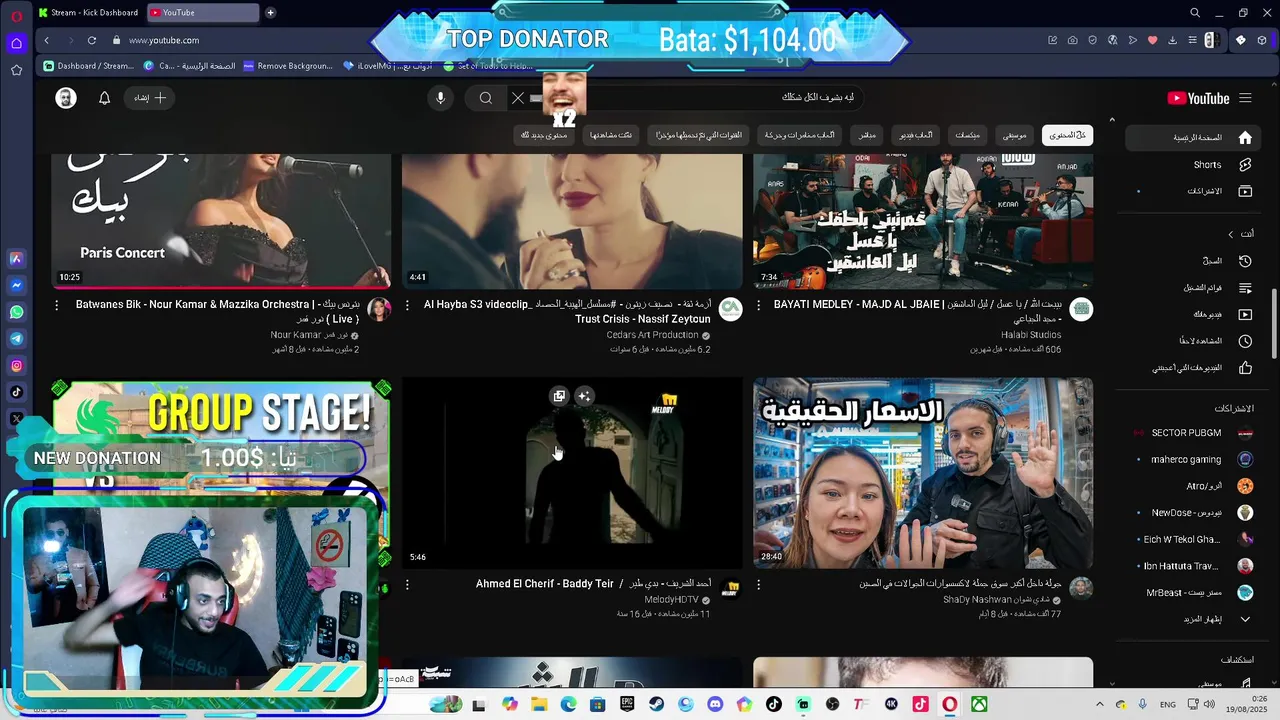Click MelodyHDTV channel avatar
This screenshot has width=1280, height=720.
click(x=732, y=589)
